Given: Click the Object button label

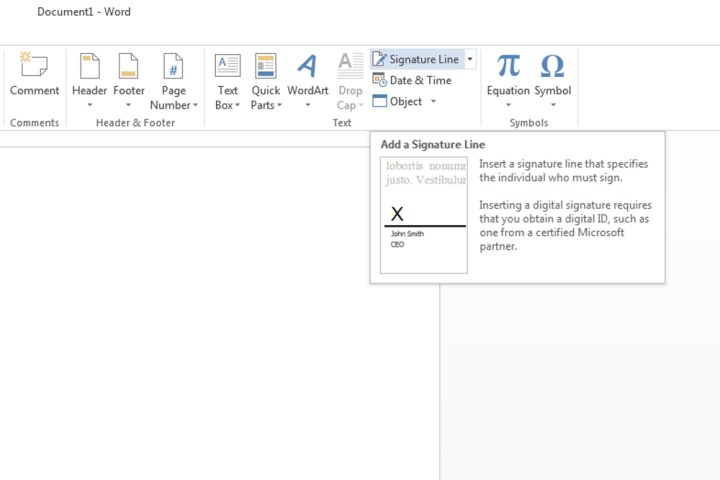Looking at the screenshot, I should pyautogui.click(x=405, y=102).
